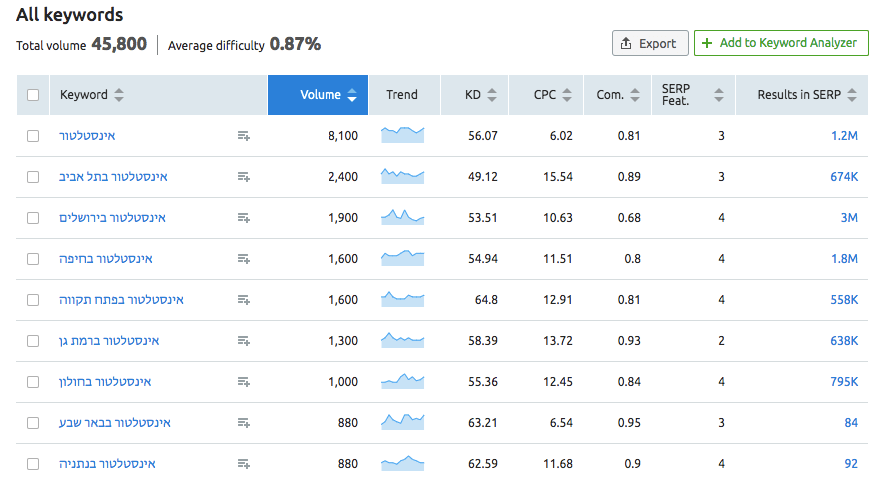Click add-to-list icon for אינסטלטור בירושלים
Image resolution: width=893 pixels, height=484 pixels.
pos(244,218)
